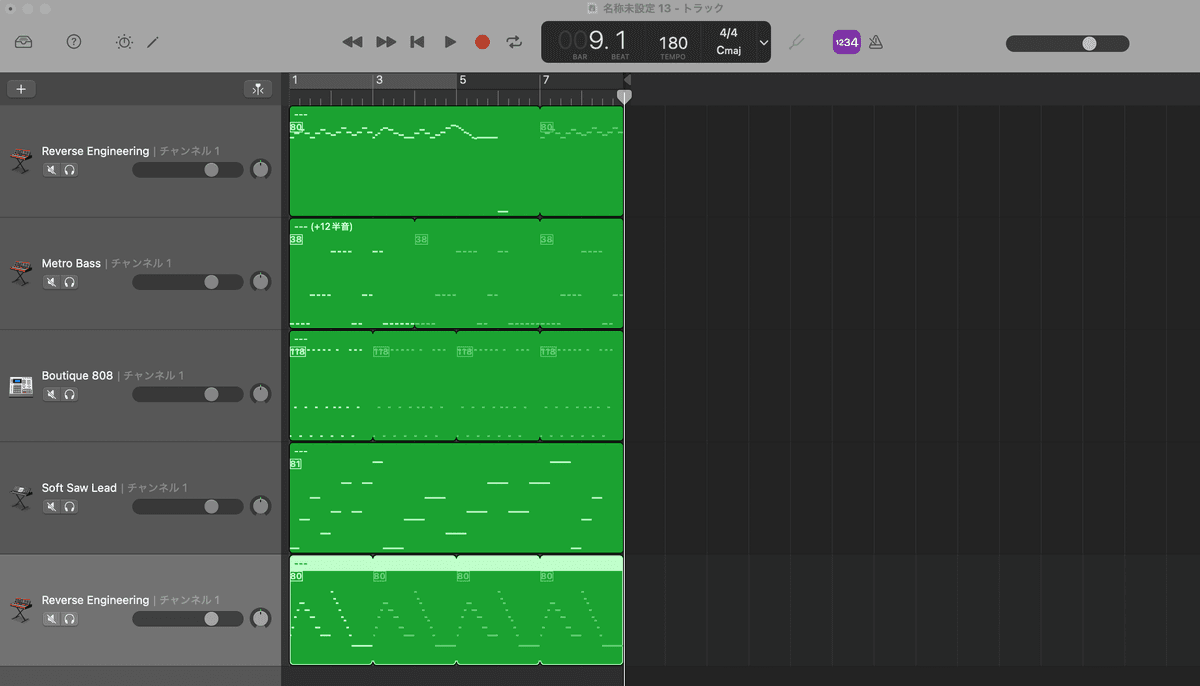Image resolution: width=1200 pixels, height=686 pixels.
Task: Select the Metro Bass region labeled +12半音
Action: click(x=456, y=274)
